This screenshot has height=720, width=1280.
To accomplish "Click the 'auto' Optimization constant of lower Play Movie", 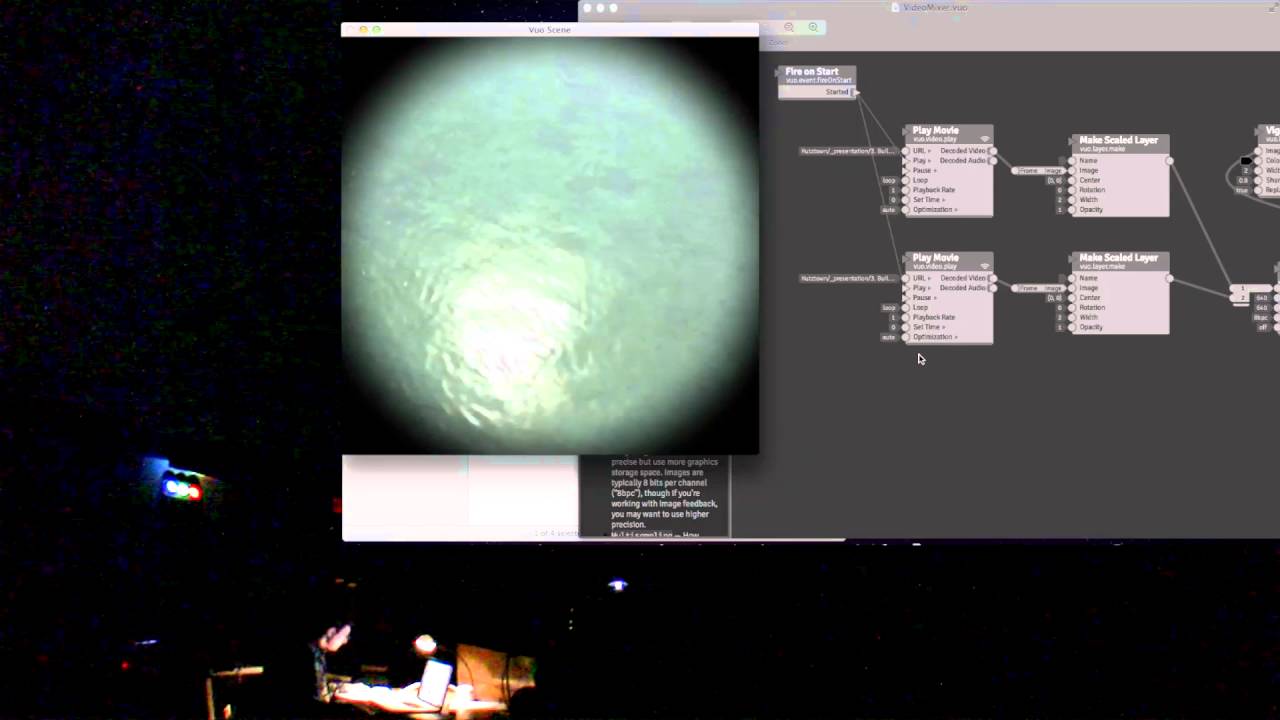I will tap(888, 337).
